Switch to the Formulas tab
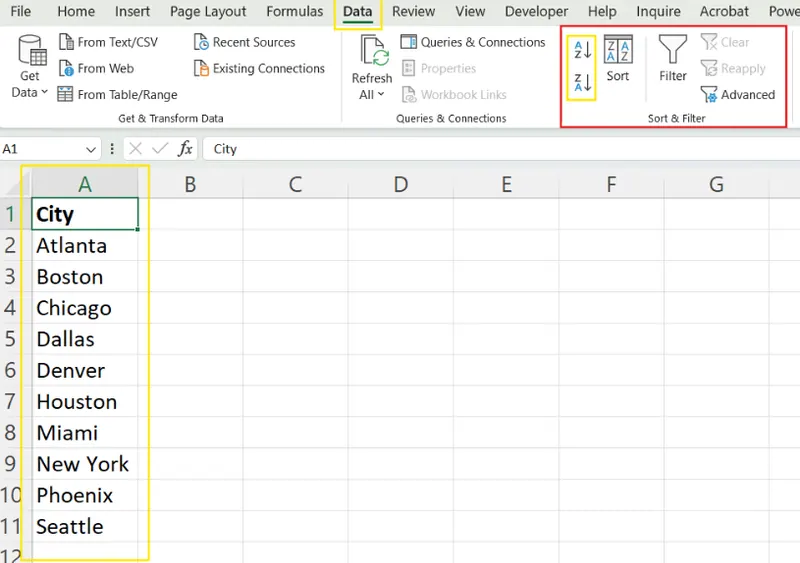 294,12
